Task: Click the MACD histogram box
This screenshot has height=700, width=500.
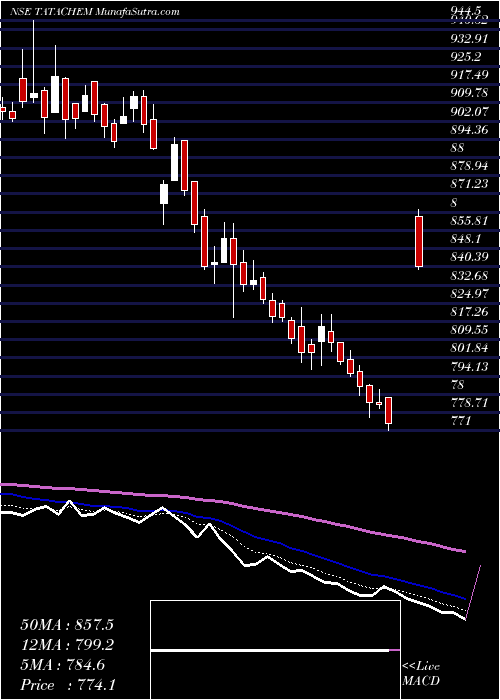Action: 275,650
